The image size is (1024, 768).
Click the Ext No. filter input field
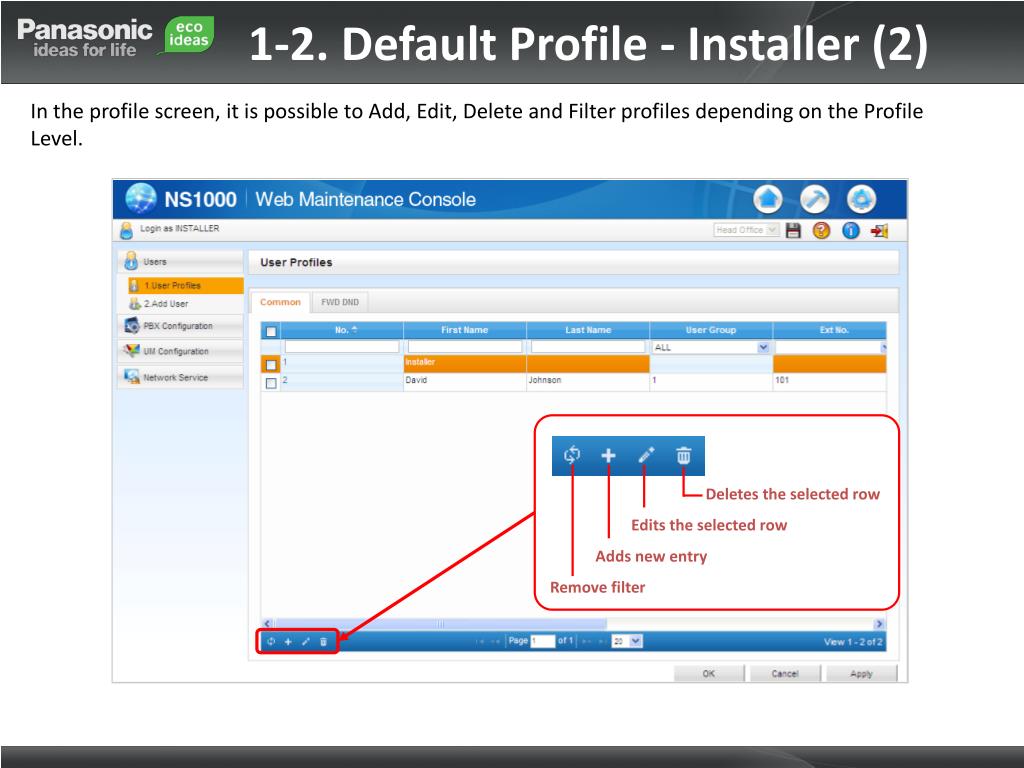coord(829,347)
